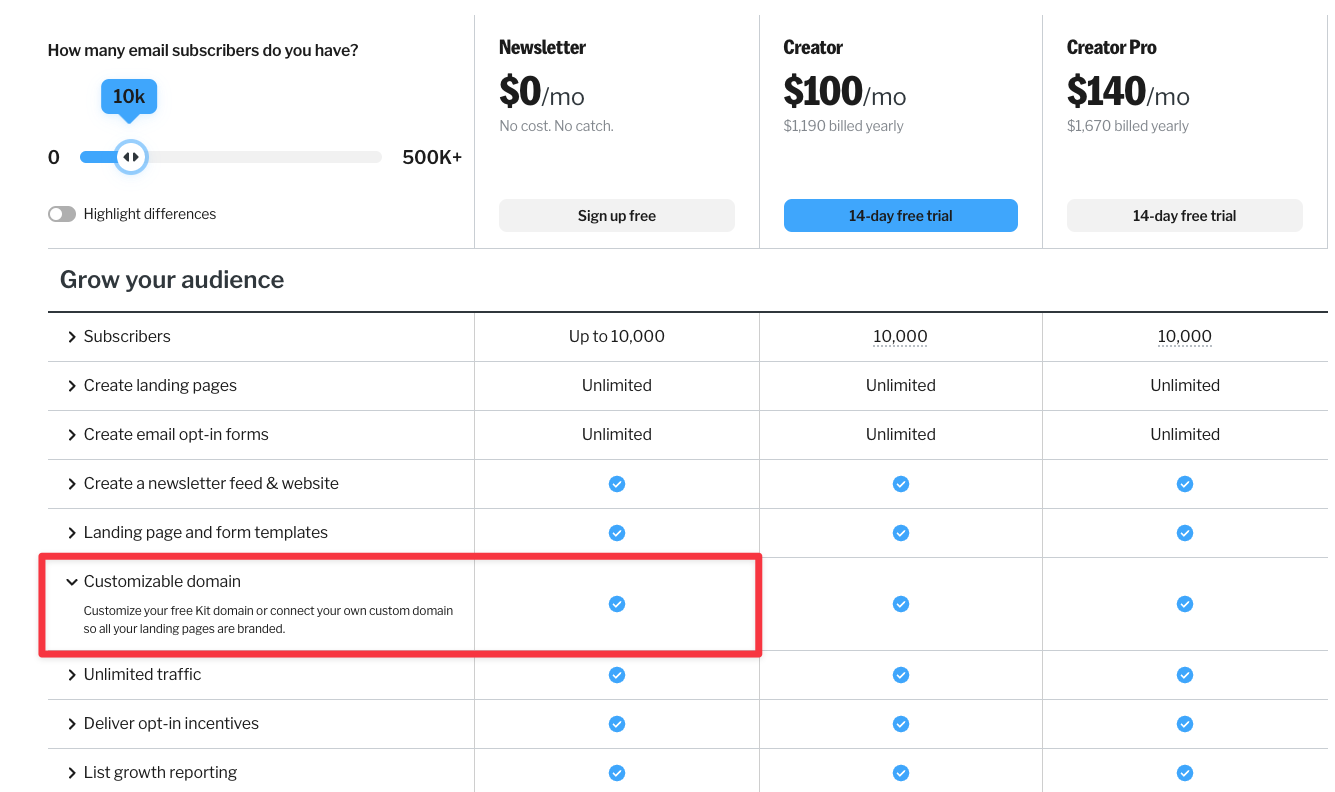The height and width of the screenshot is (792, 1335).
Task: Click the Newsletter checkmark for Landing page and form templates
Action: coord(617,533)
